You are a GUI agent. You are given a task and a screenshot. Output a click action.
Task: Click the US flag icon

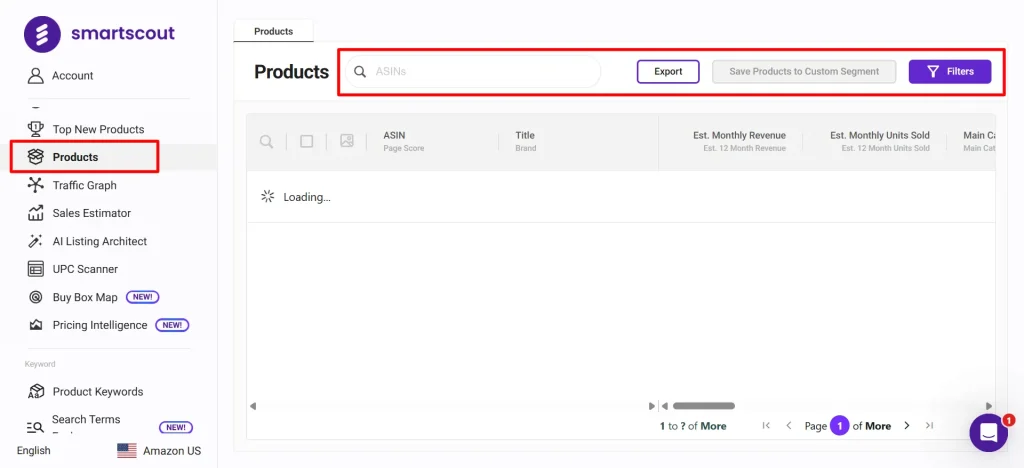pos(127,450)
